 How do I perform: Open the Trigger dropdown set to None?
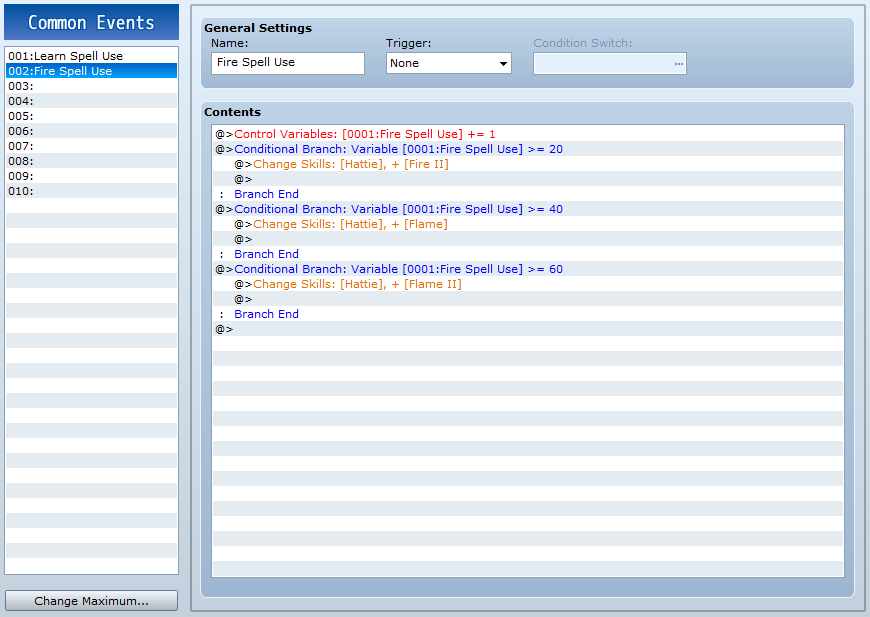coord(448,63)
